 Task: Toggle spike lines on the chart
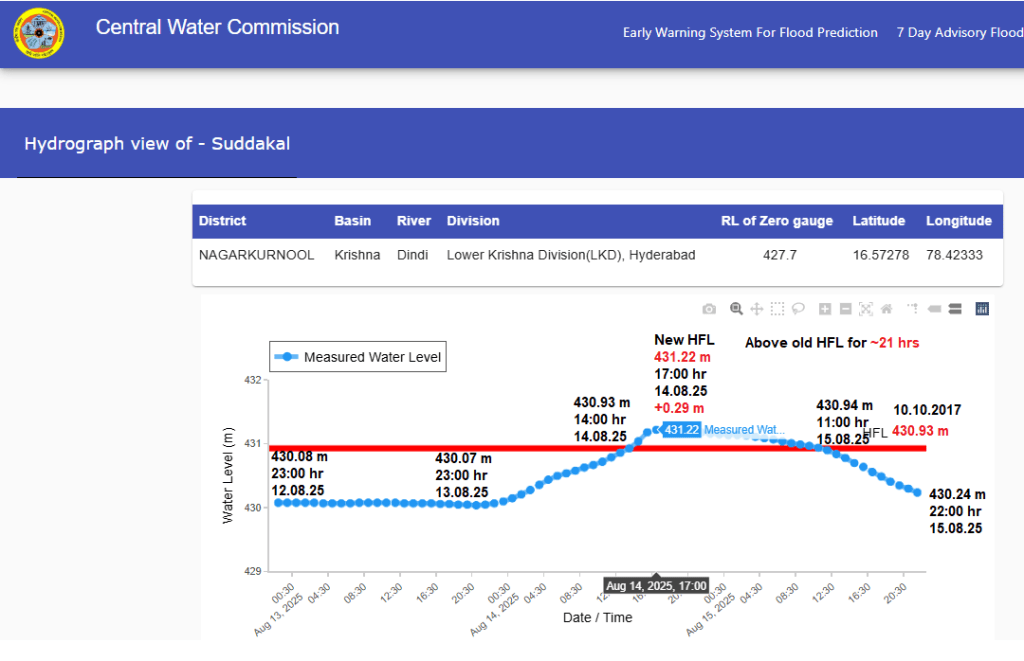point(912,309)
